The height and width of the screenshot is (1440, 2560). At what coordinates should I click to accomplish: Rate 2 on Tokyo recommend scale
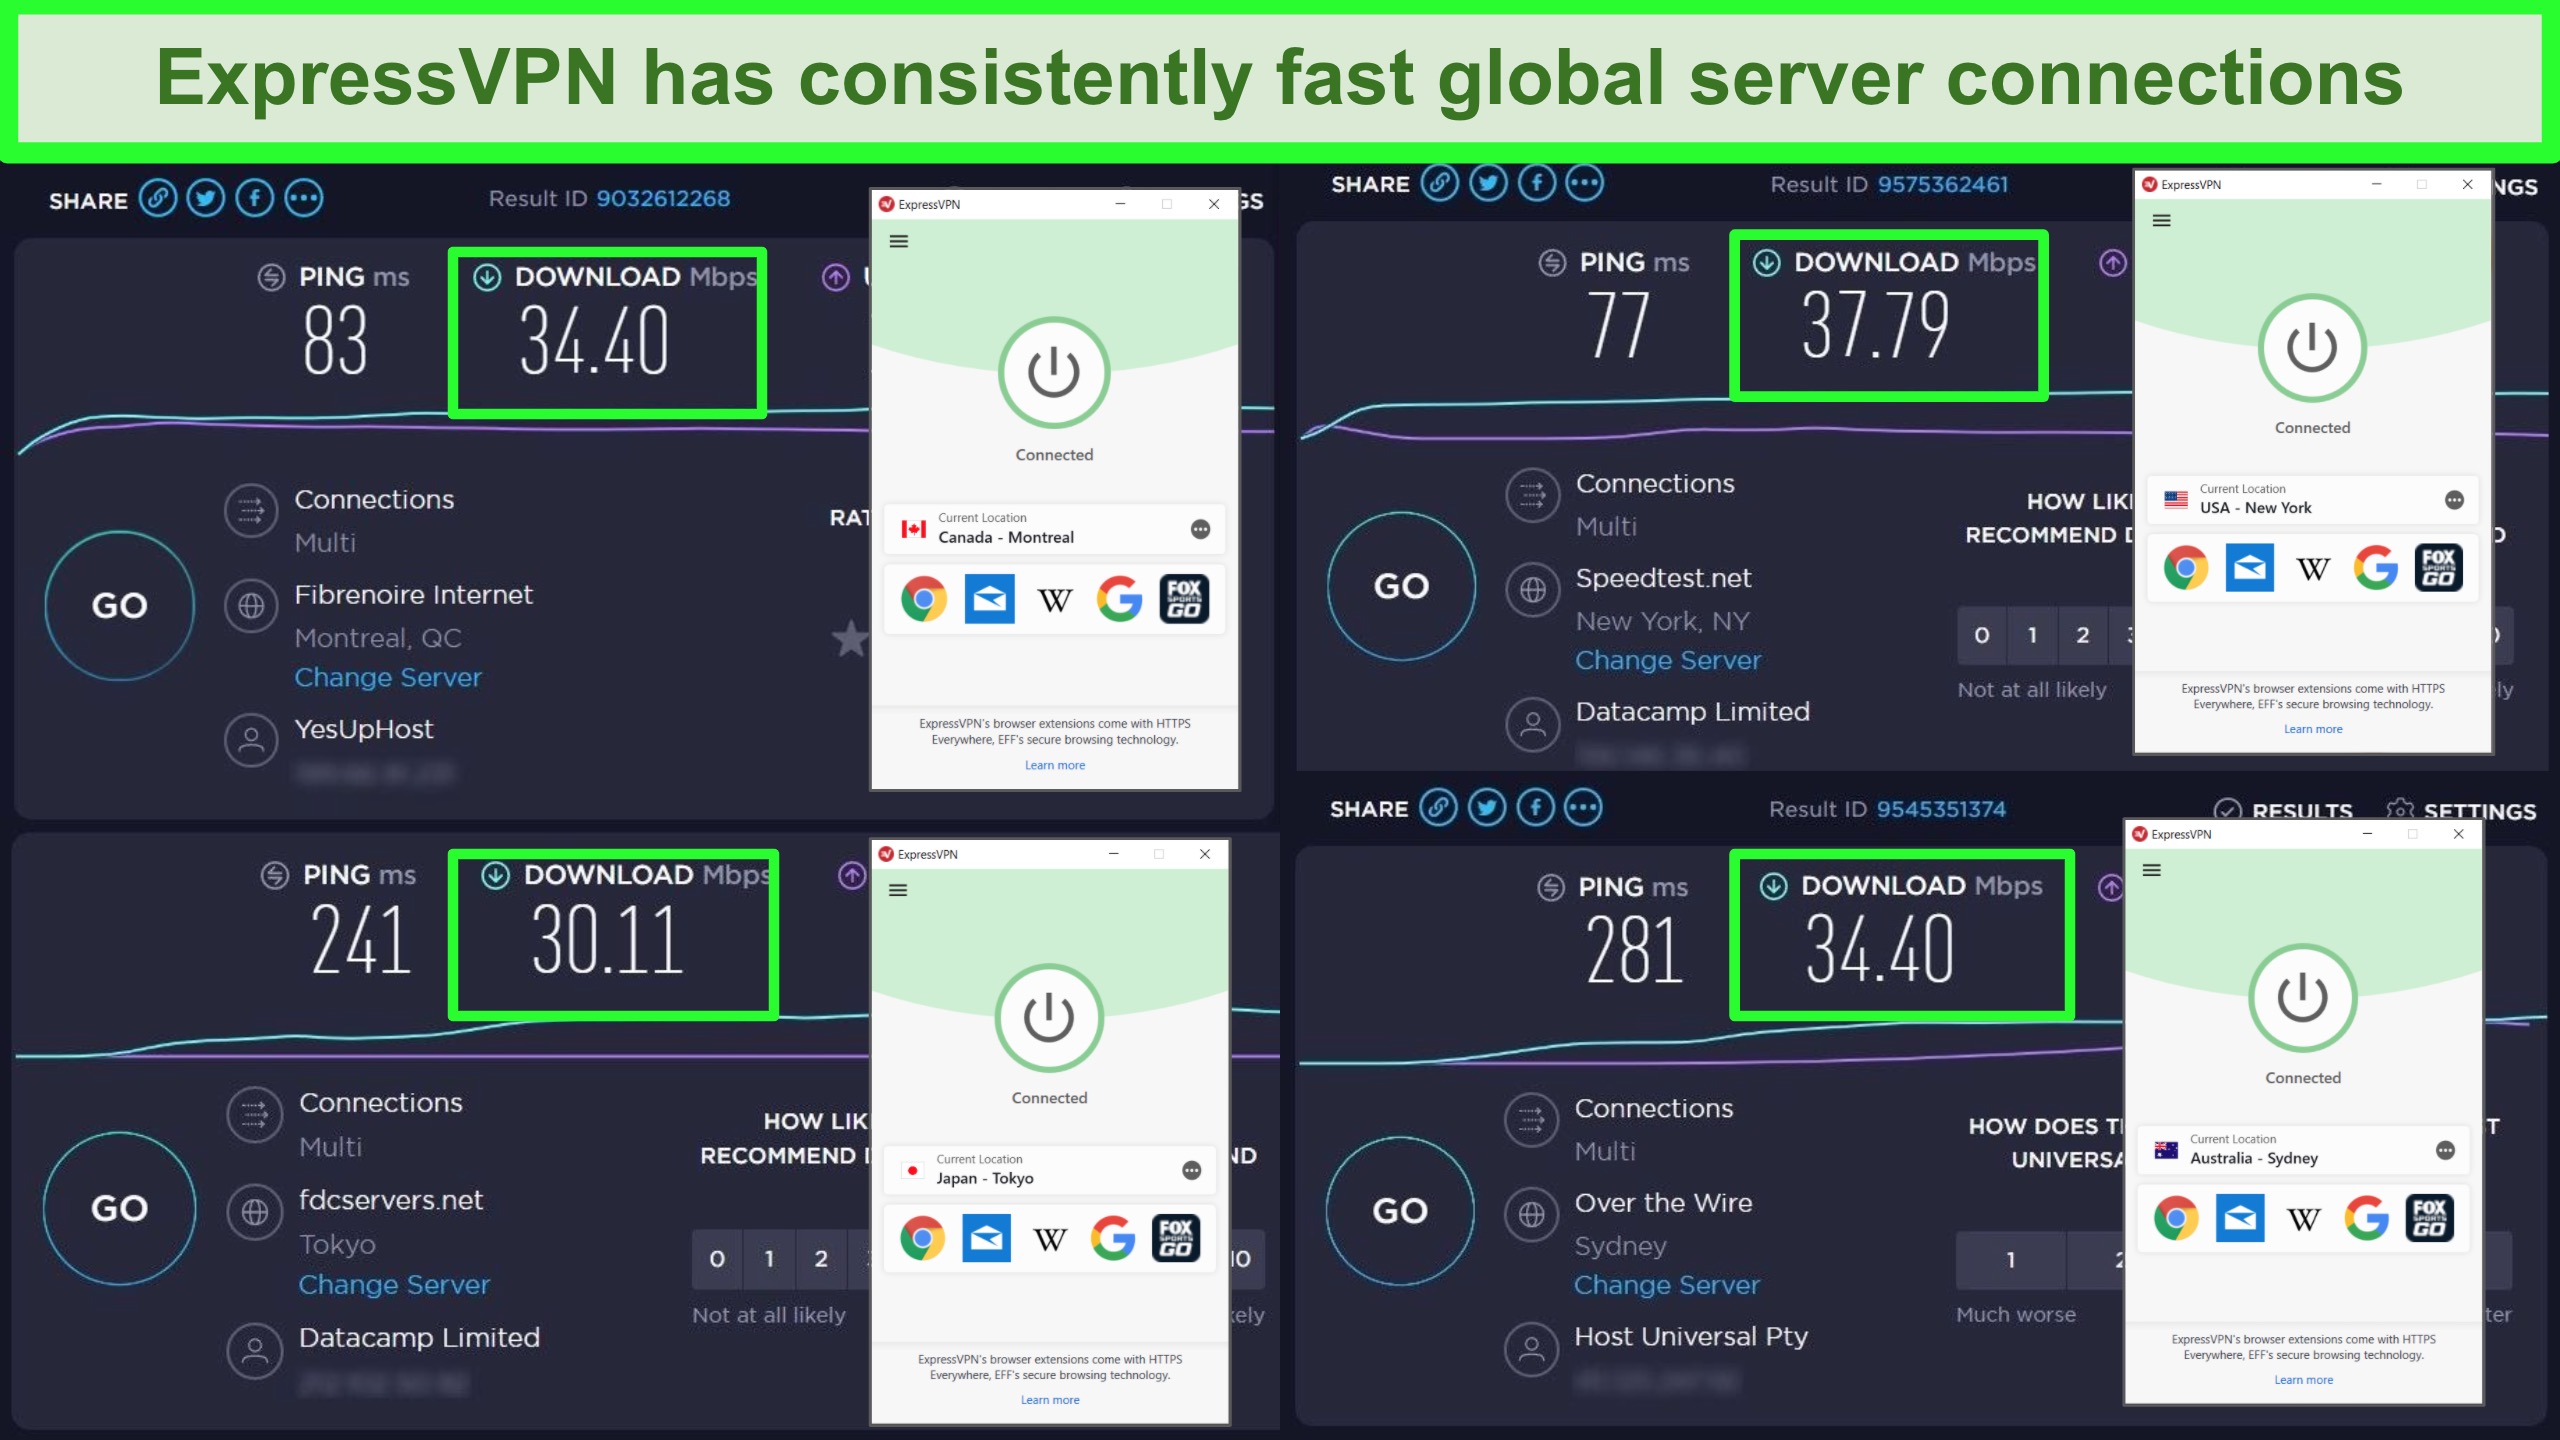(x=821, y=1259)
